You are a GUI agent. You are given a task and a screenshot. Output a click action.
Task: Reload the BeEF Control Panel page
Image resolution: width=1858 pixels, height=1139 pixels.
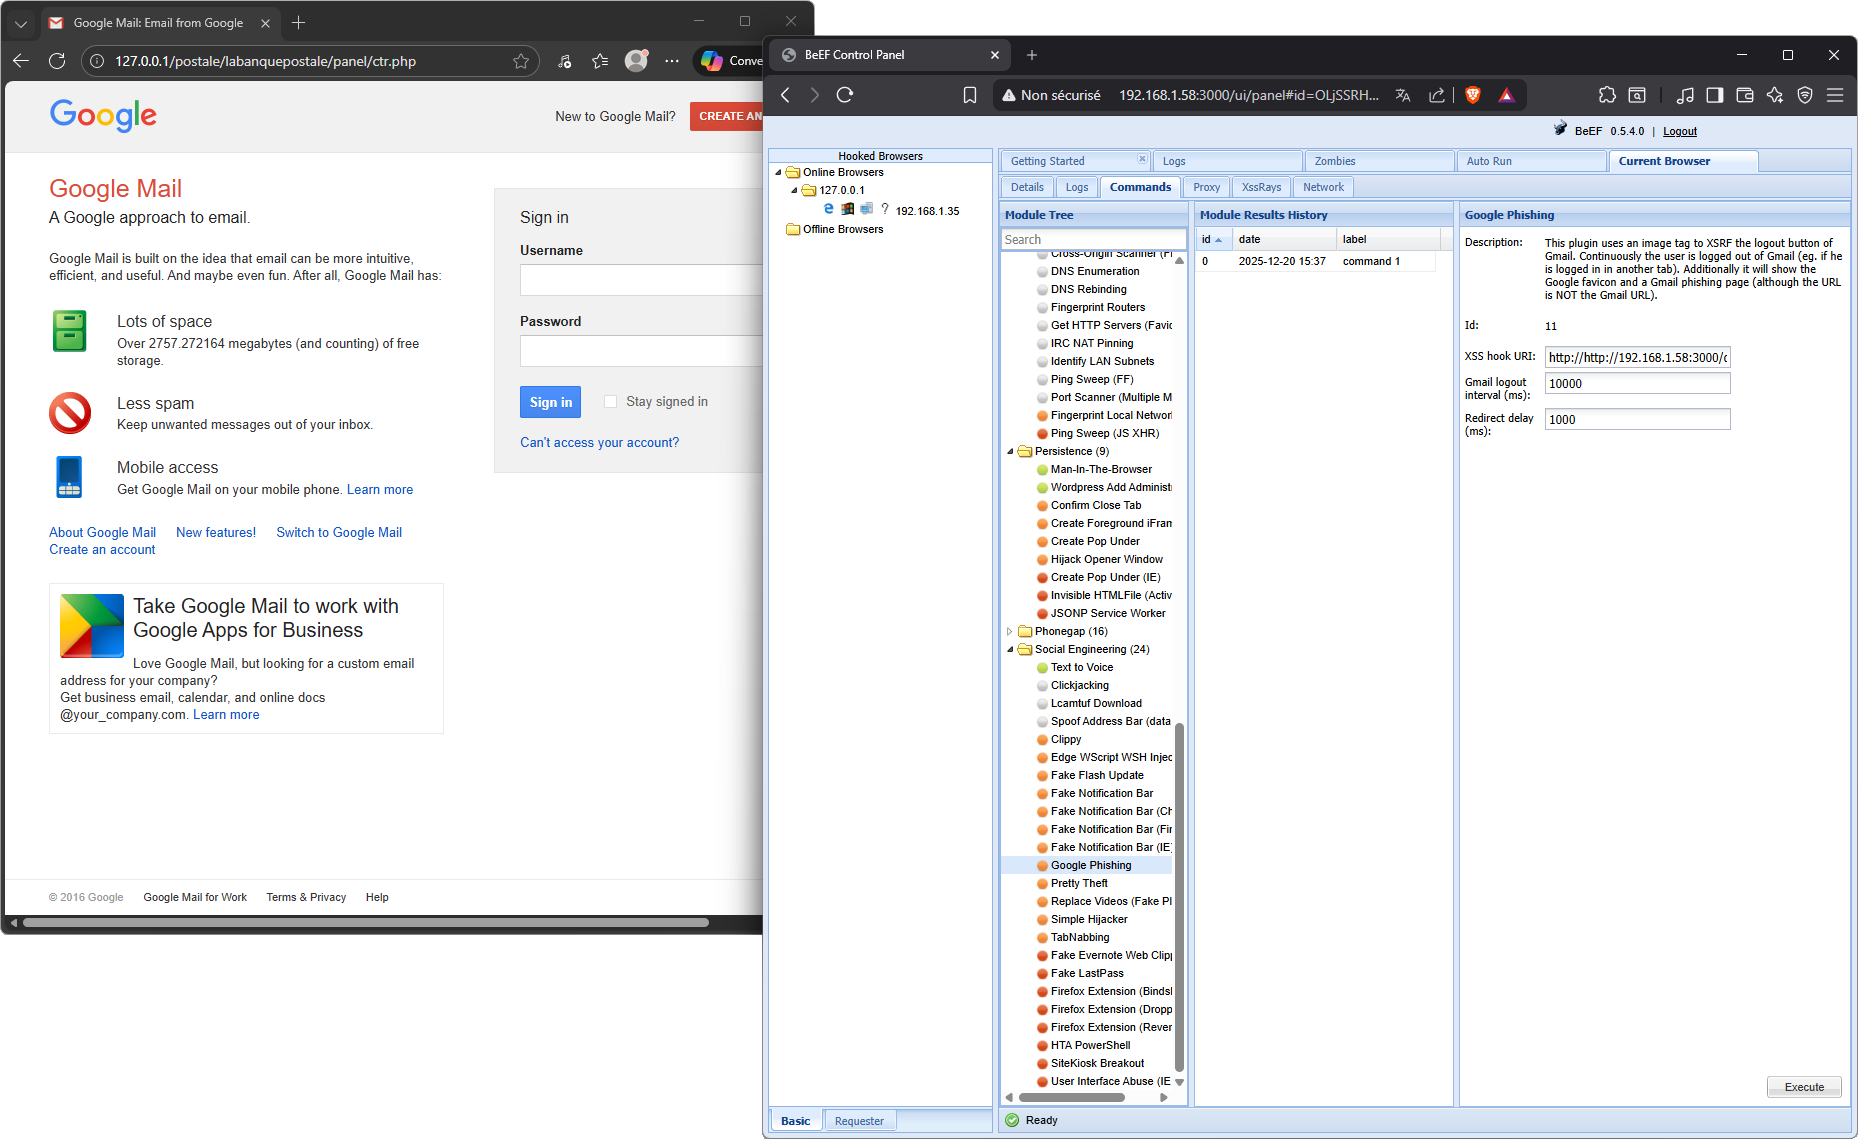pos(845,95)
